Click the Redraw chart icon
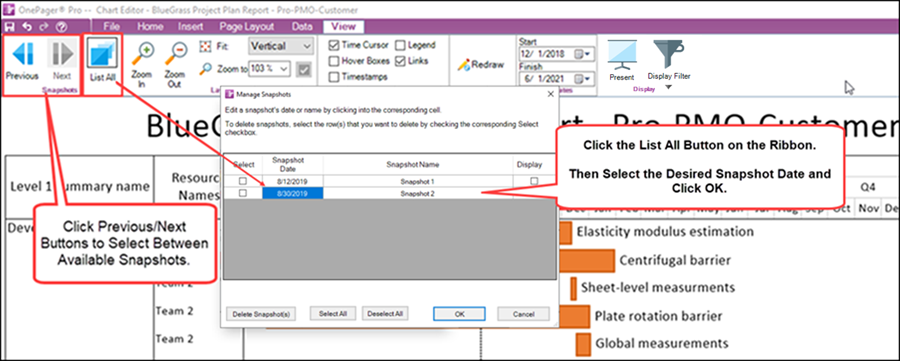The image size is (900, 361). tap(464, 65)
